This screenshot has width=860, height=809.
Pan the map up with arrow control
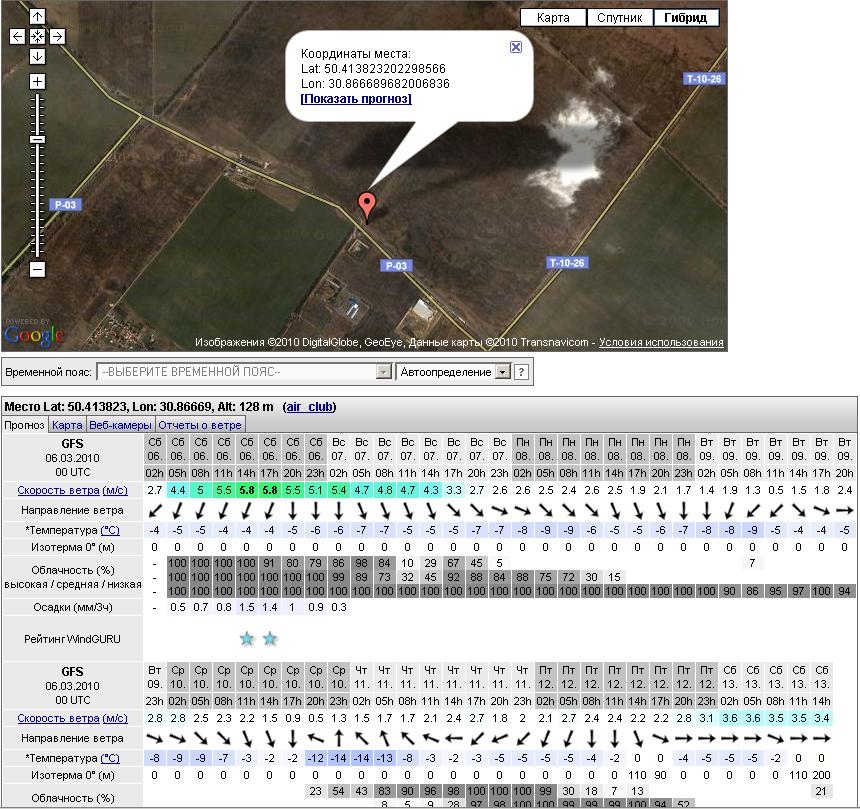click(37, 17)
